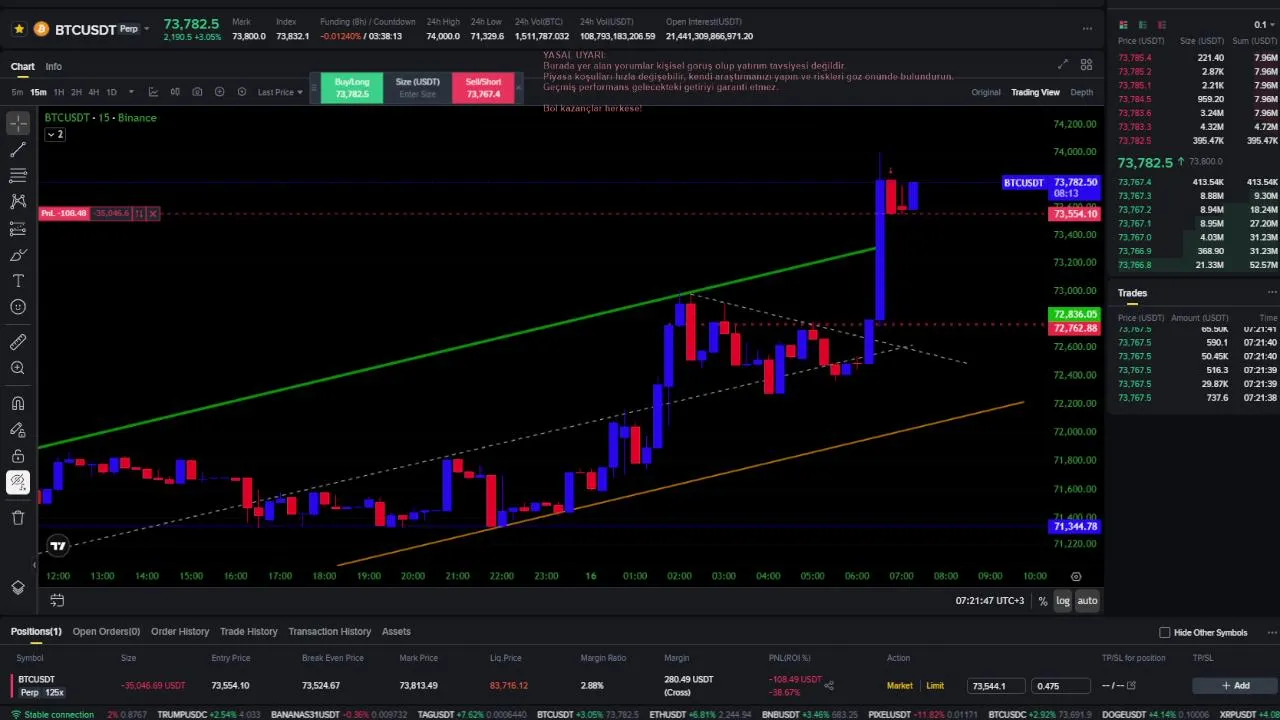Open the Order History tab
The height and width of the screenshot is (720, 1280).
pos(180,632)
